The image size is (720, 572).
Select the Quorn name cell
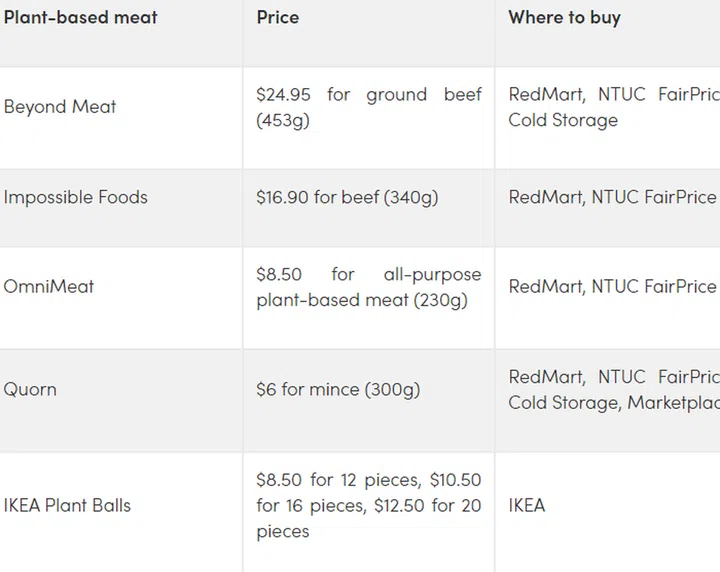pos(30,389)
